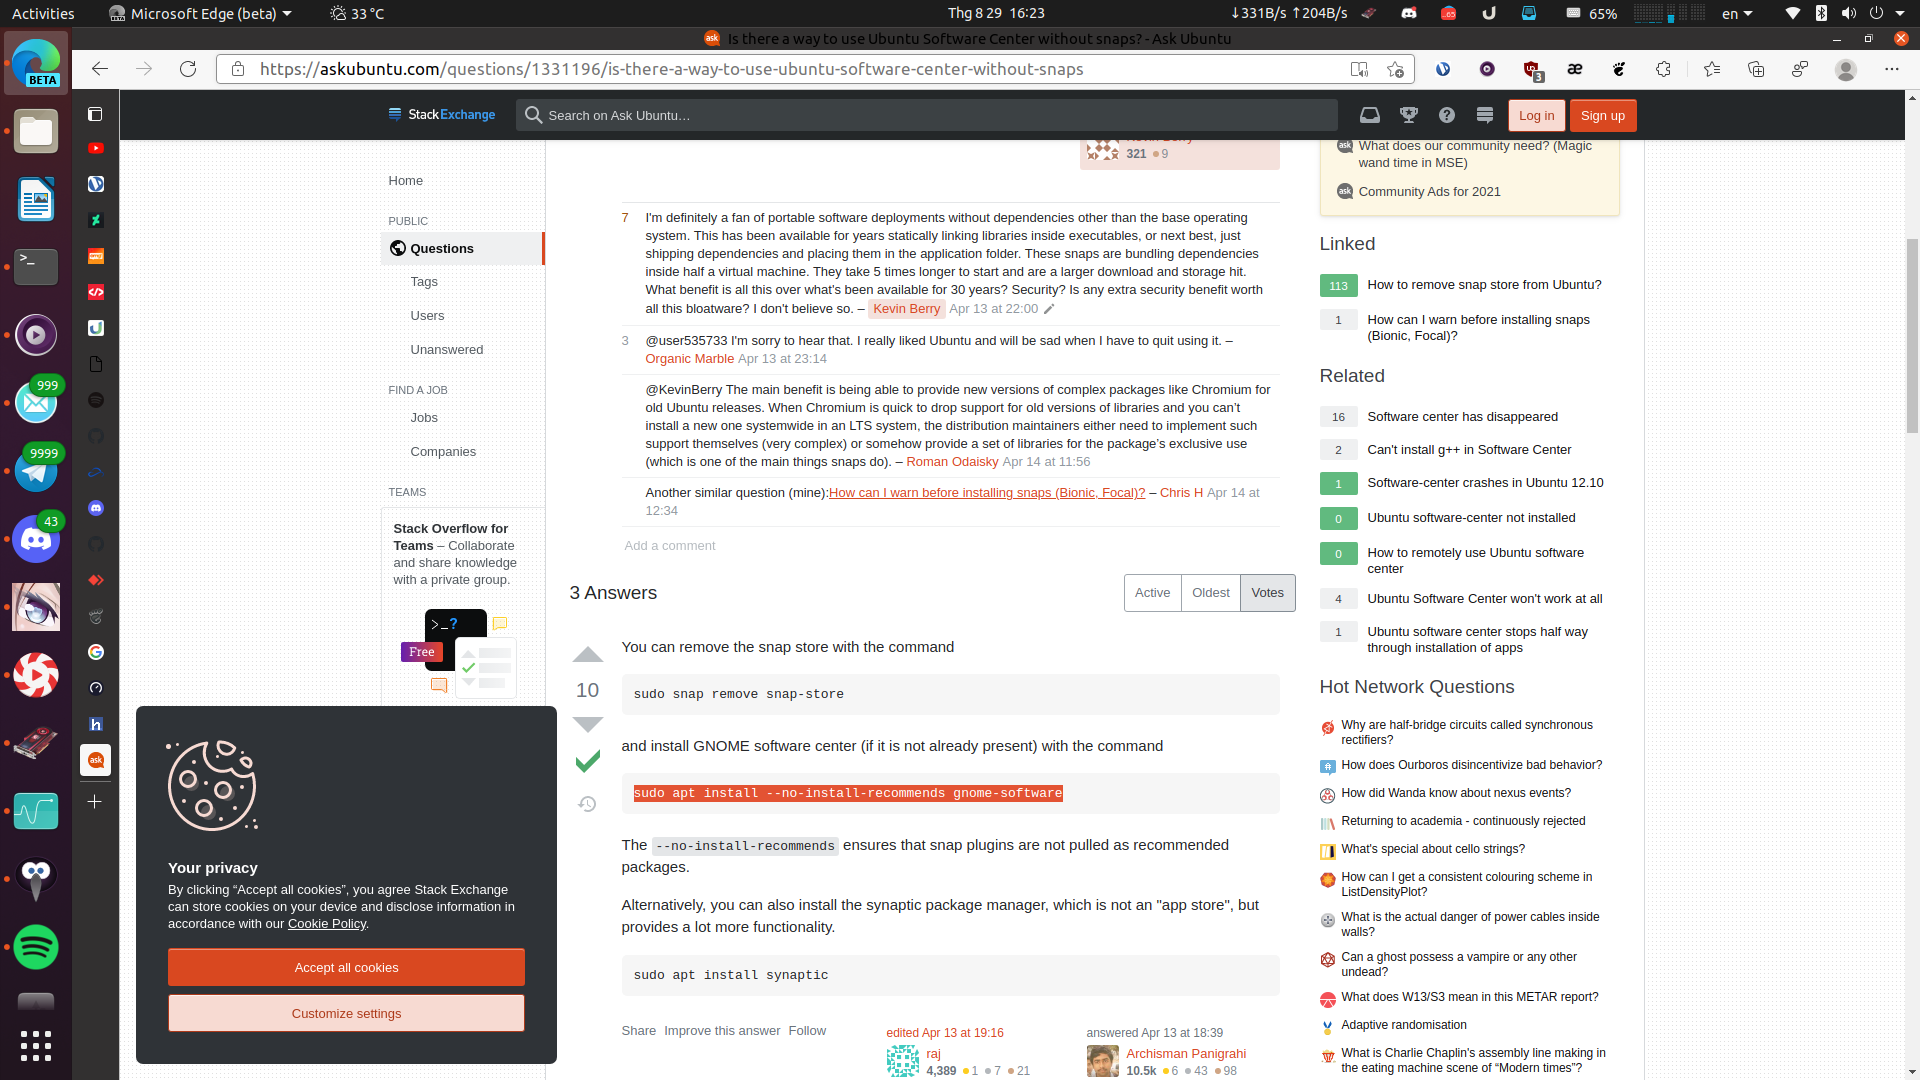
Task: Click Add a comment
Action: (x=669, y=546)
